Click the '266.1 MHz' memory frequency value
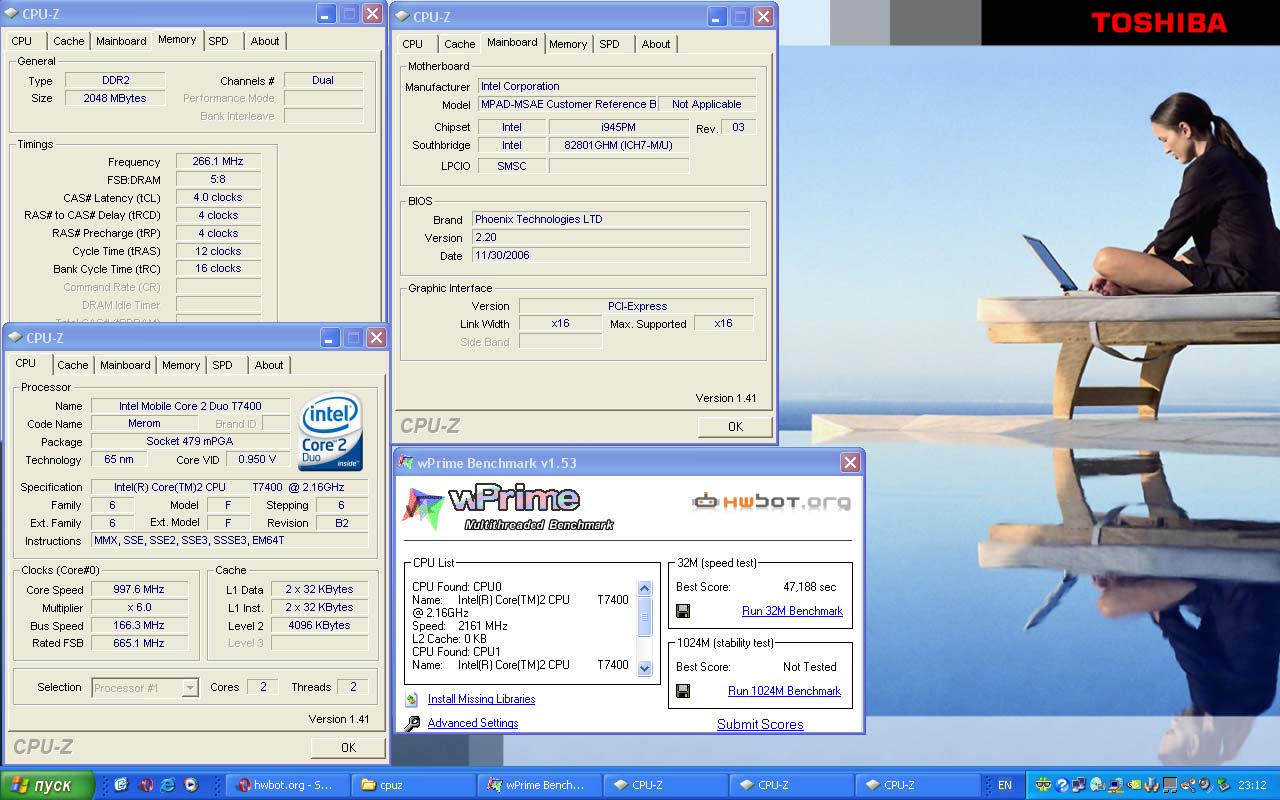The image size is (1280, 800). 218,161
